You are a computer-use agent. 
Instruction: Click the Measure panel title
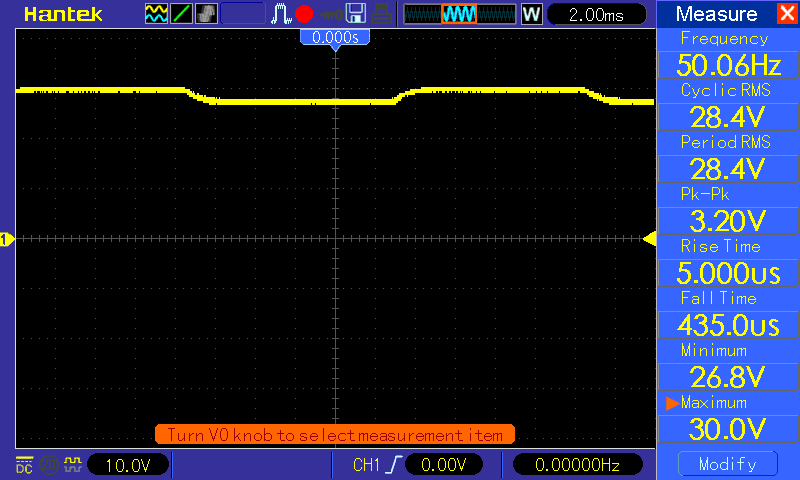coord(716,14)
